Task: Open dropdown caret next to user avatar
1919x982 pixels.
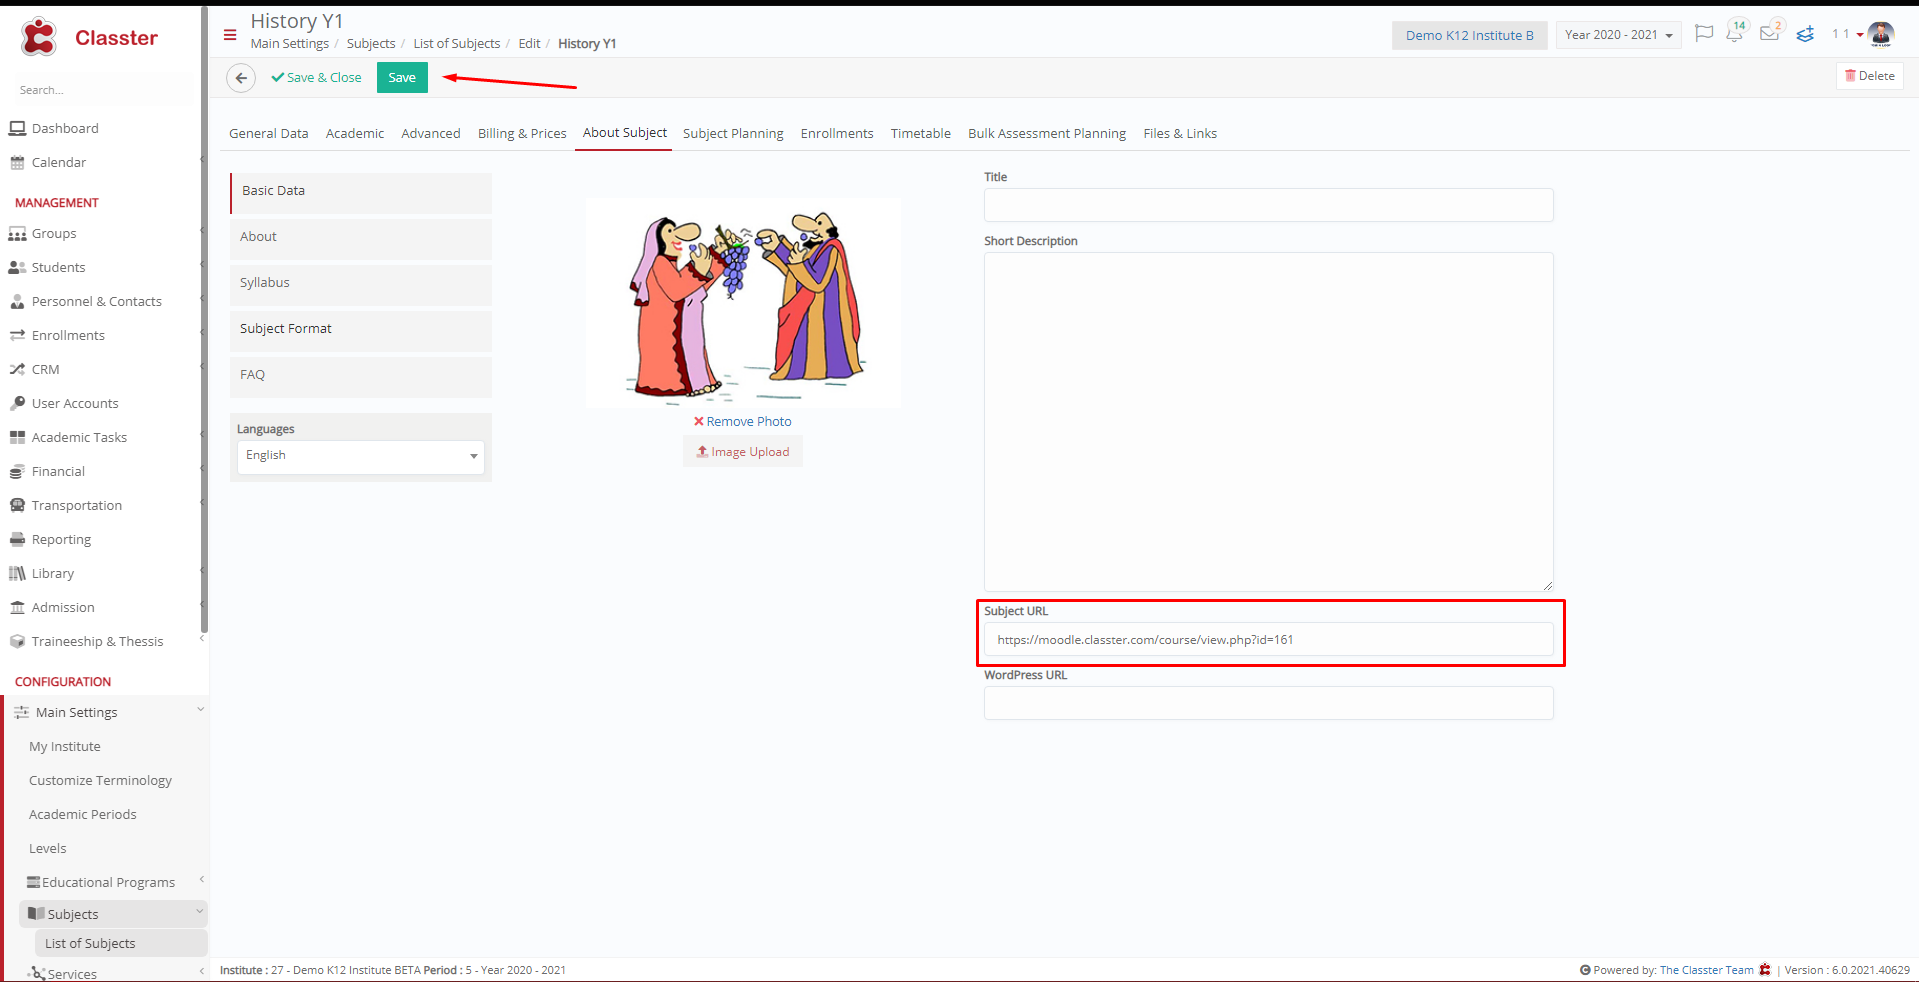Action: coord(1860,35)
